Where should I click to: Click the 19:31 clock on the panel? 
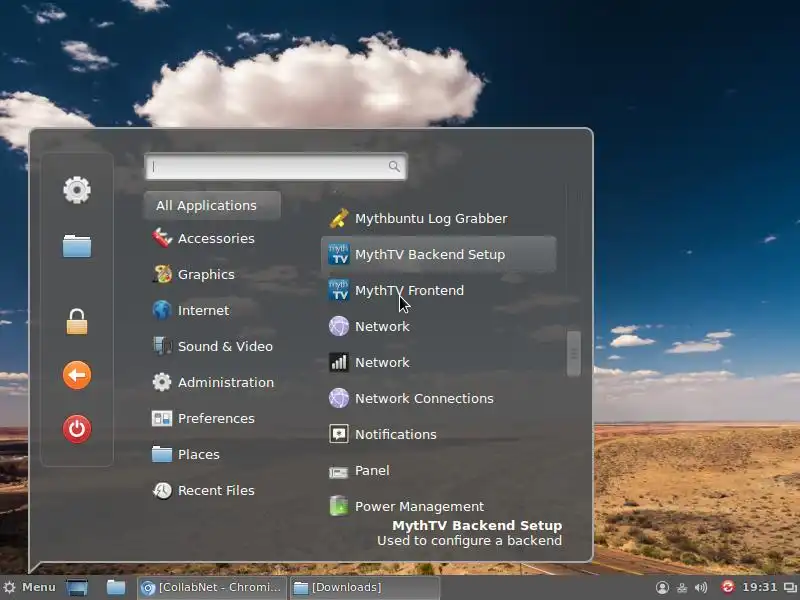tap(760, 587)
